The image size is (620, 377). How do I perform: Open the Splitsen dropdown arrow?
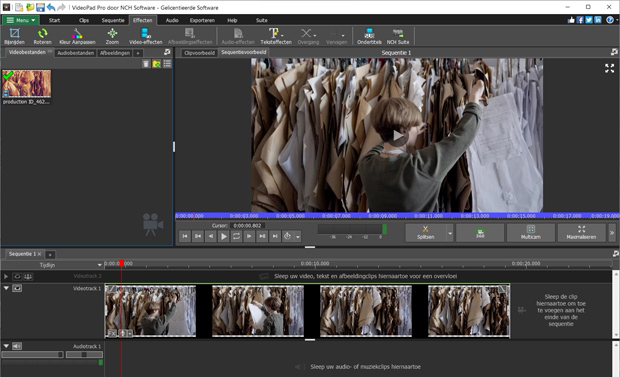pos(450,233)
